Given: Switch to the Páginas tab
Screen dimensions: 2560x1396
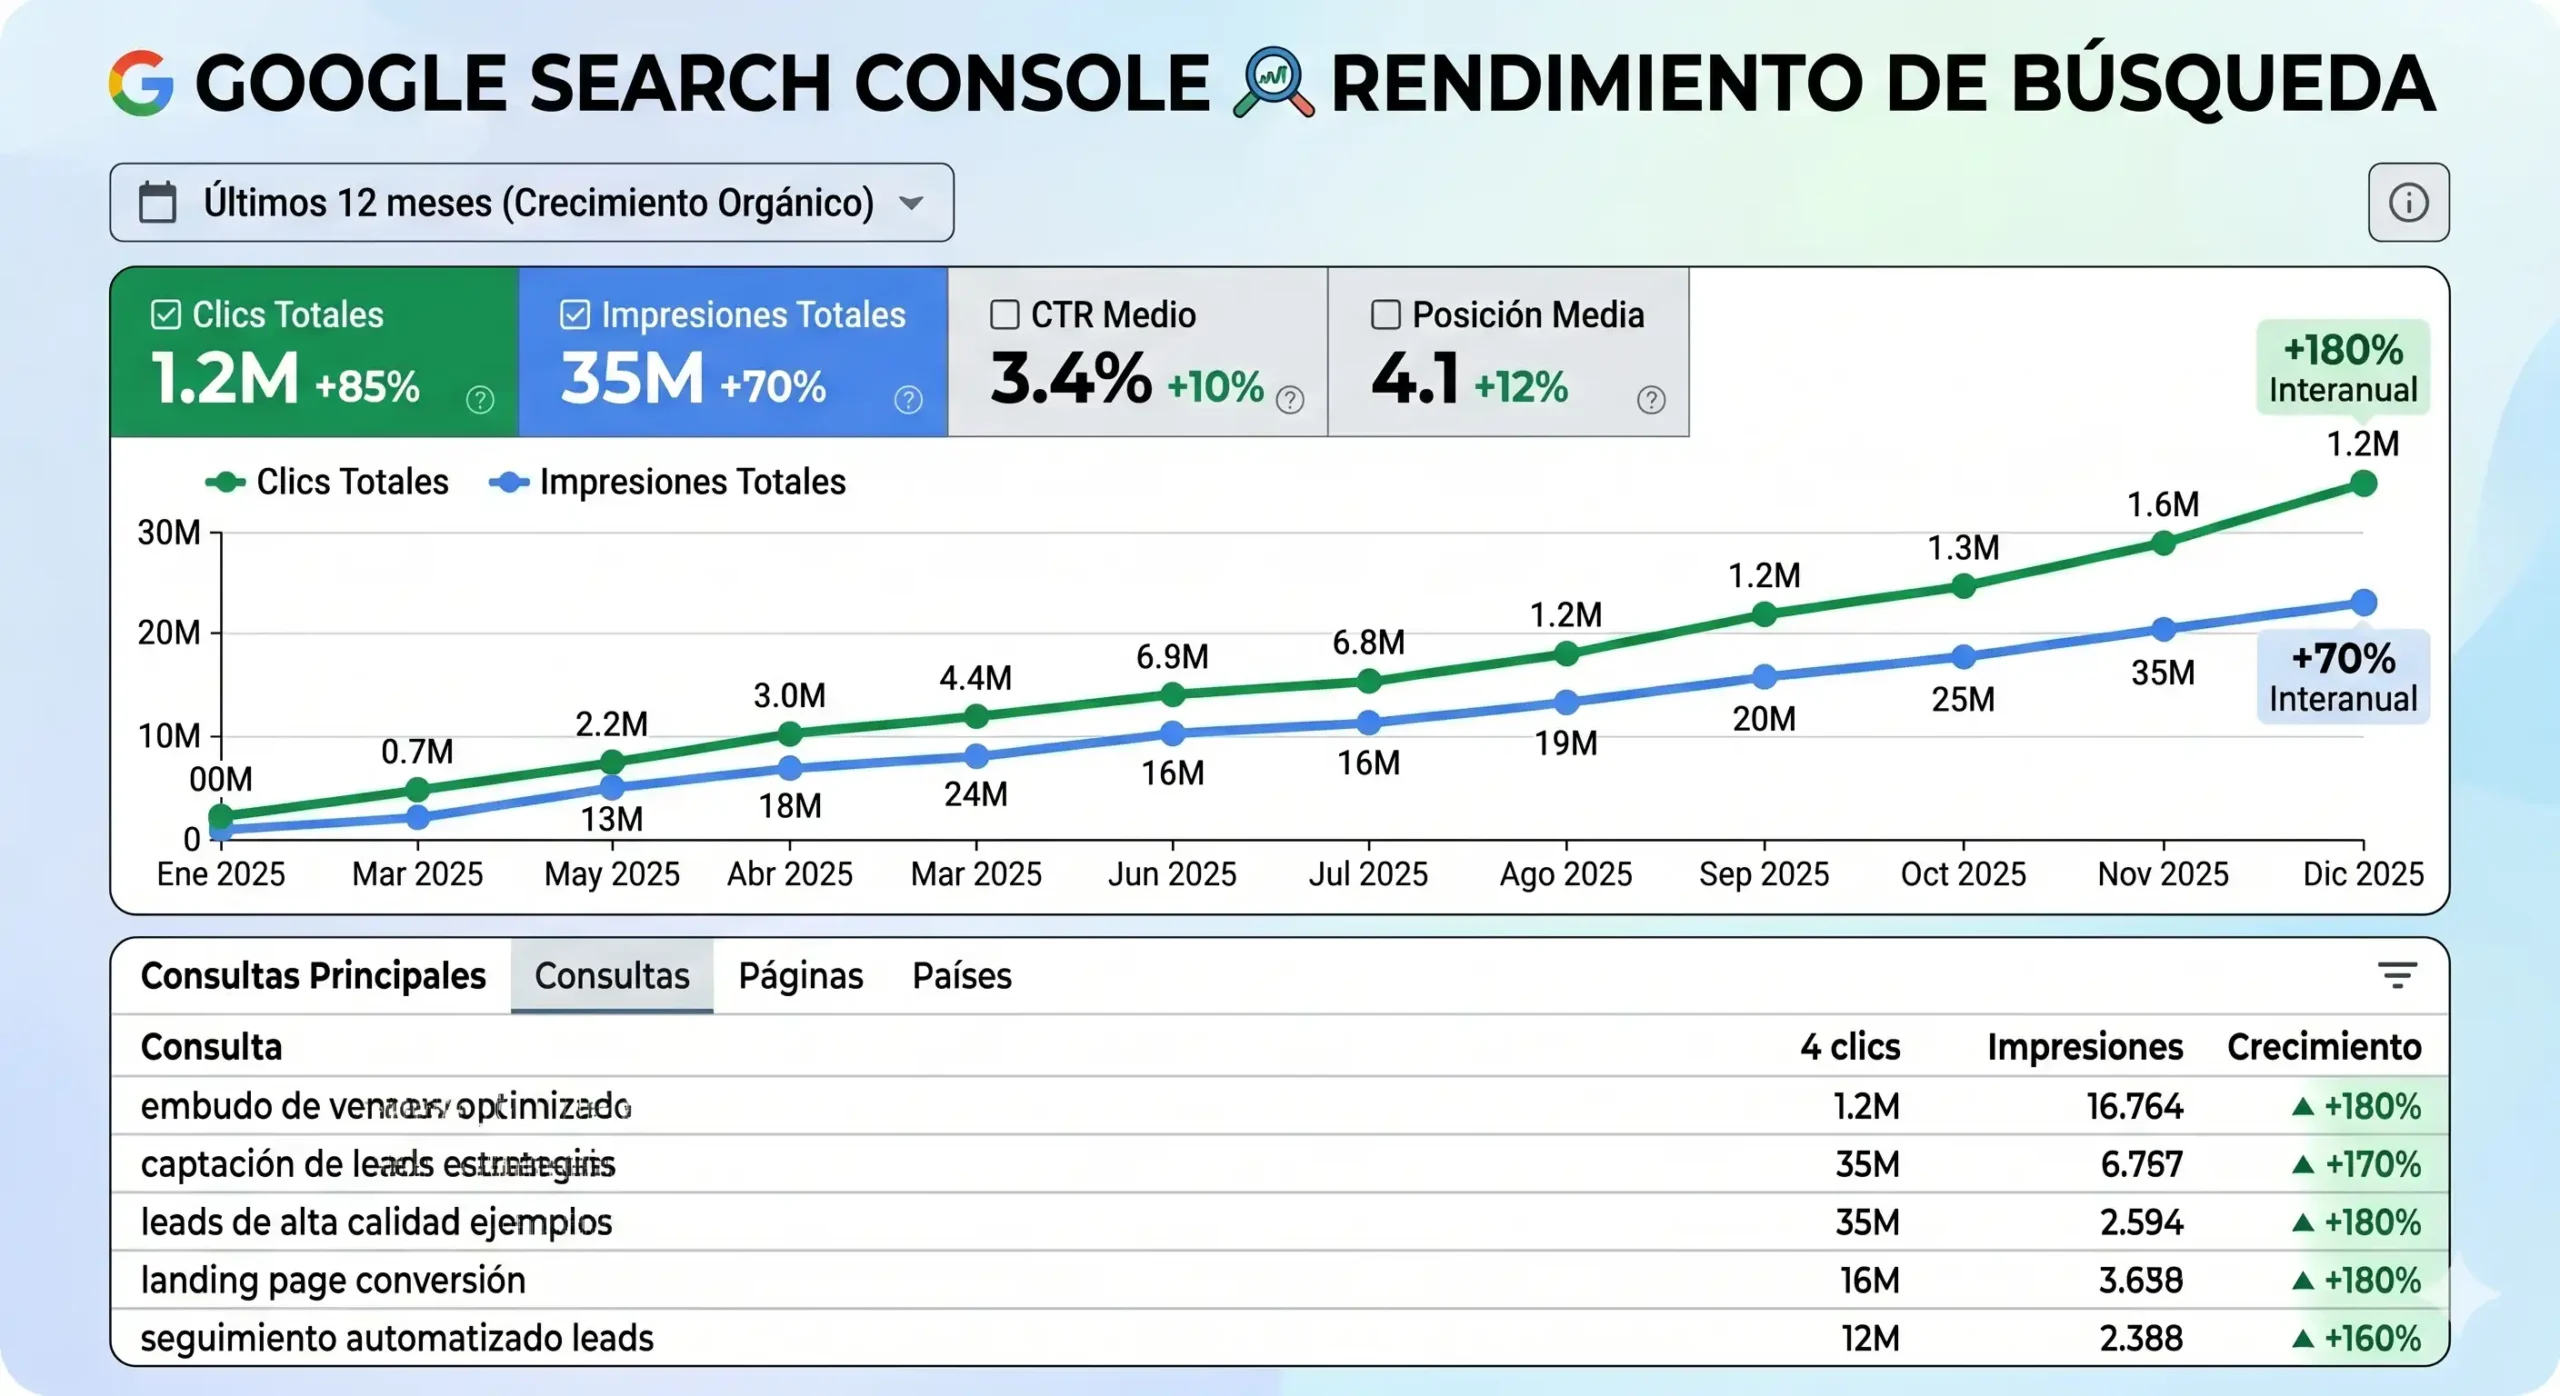Looking at the screenshot, I should coord(800,975).
